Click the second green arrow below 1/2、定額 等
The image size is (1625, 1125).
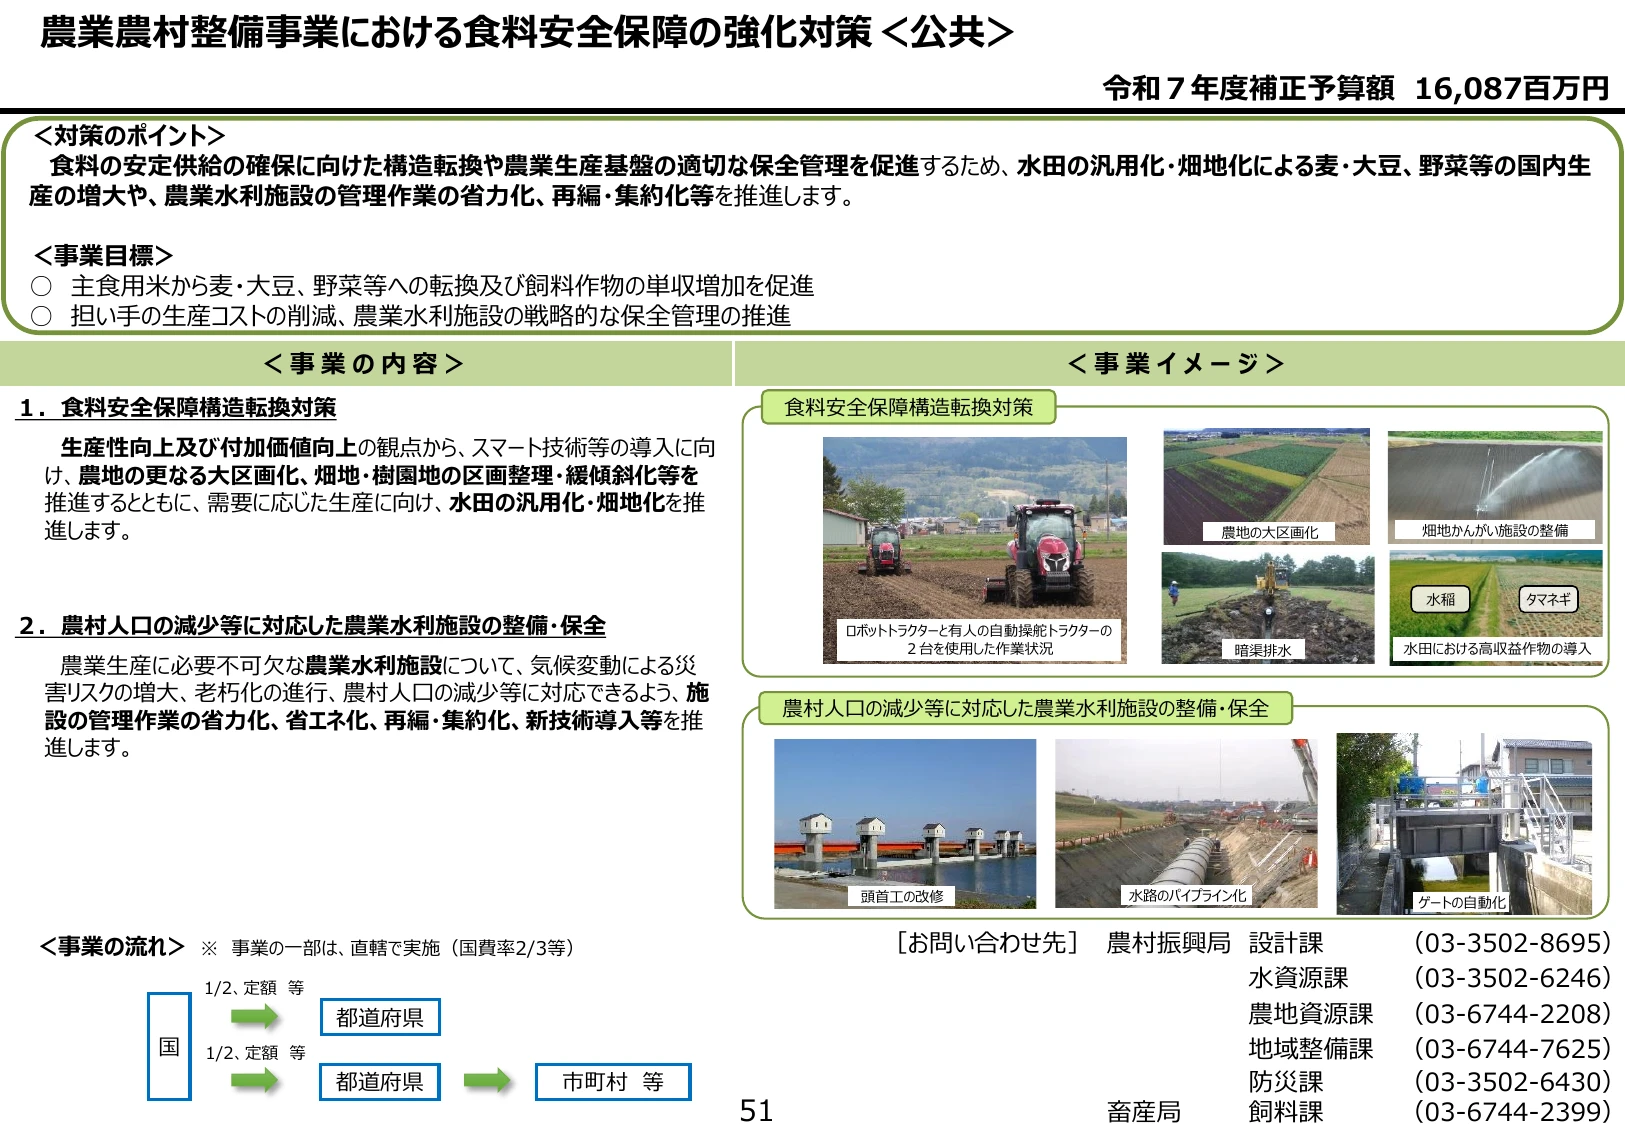pyautogui.click(x=255, y=1080)
